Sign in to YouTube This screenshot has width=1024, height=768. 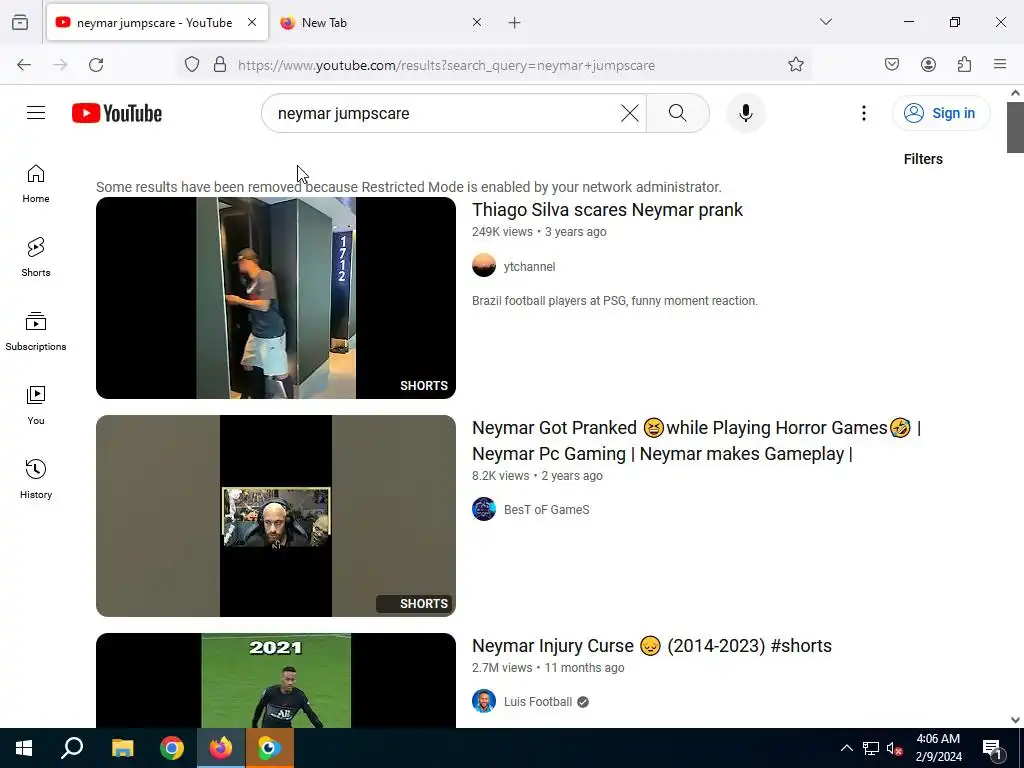click(x=941, y=113)
